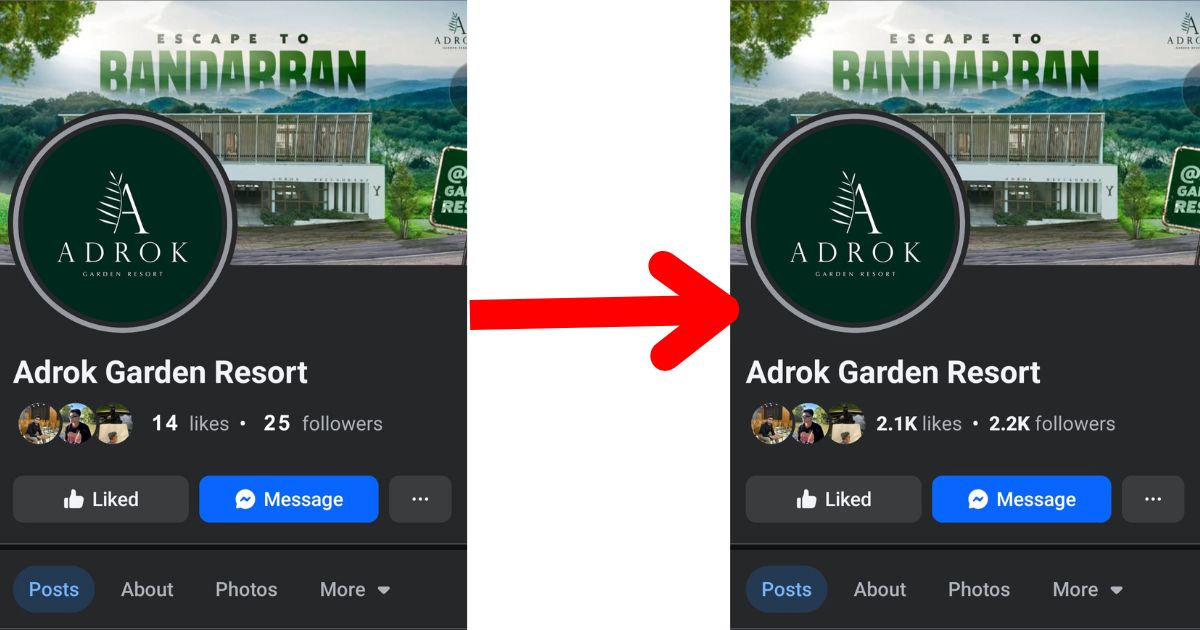Image resolution: width=1200 pixels, height=630 pixels.
Task: Click the 25 followers link
Action: (x=323, y=423)
